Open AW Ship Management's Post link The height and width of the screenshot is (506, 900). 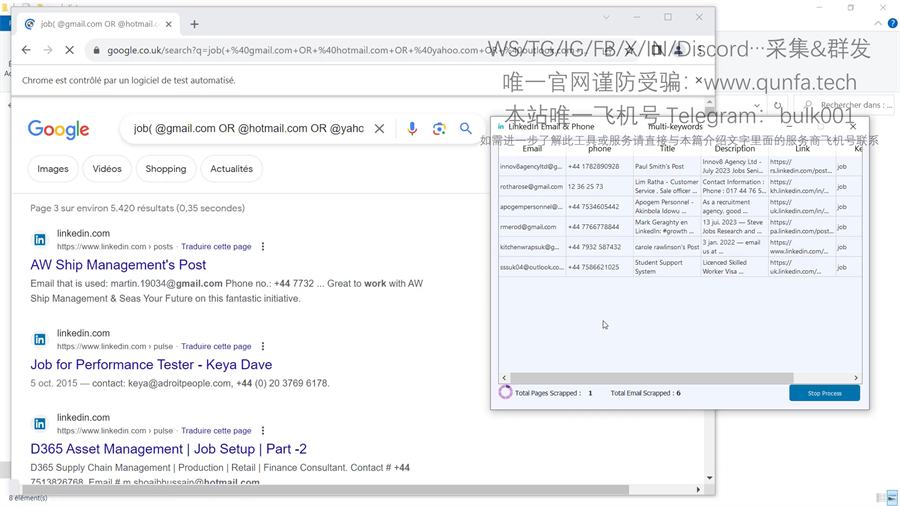(118, 265)
